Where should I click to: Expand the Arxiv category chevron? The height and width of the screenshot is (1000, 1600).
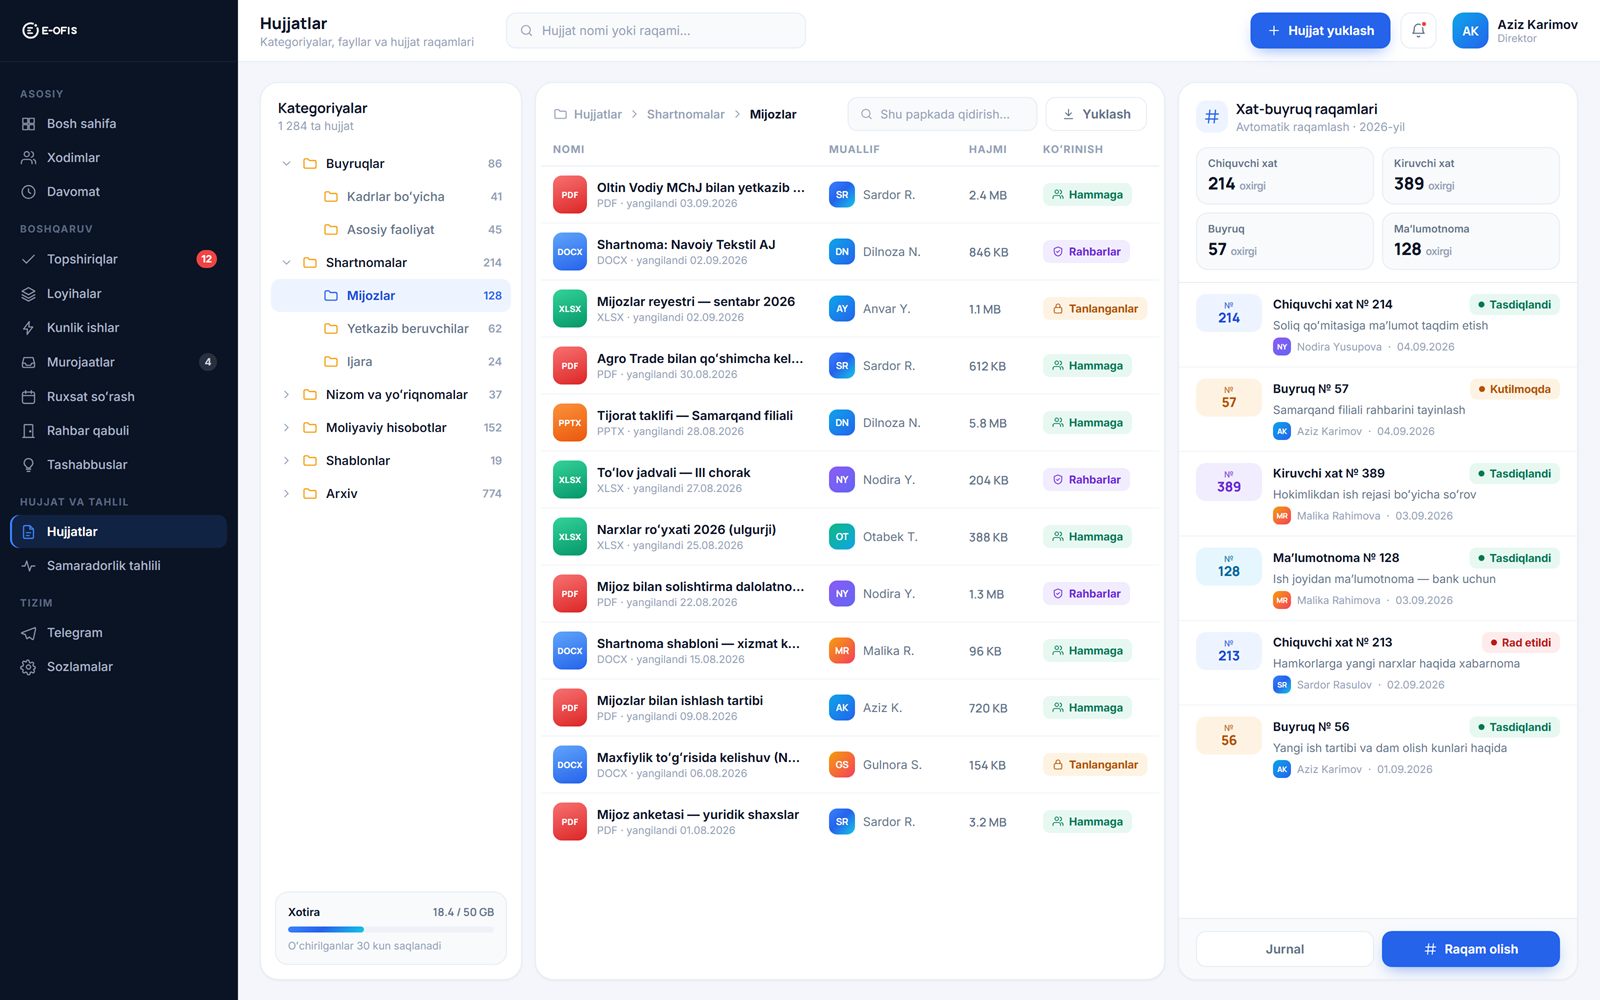[x=286, y=494]
